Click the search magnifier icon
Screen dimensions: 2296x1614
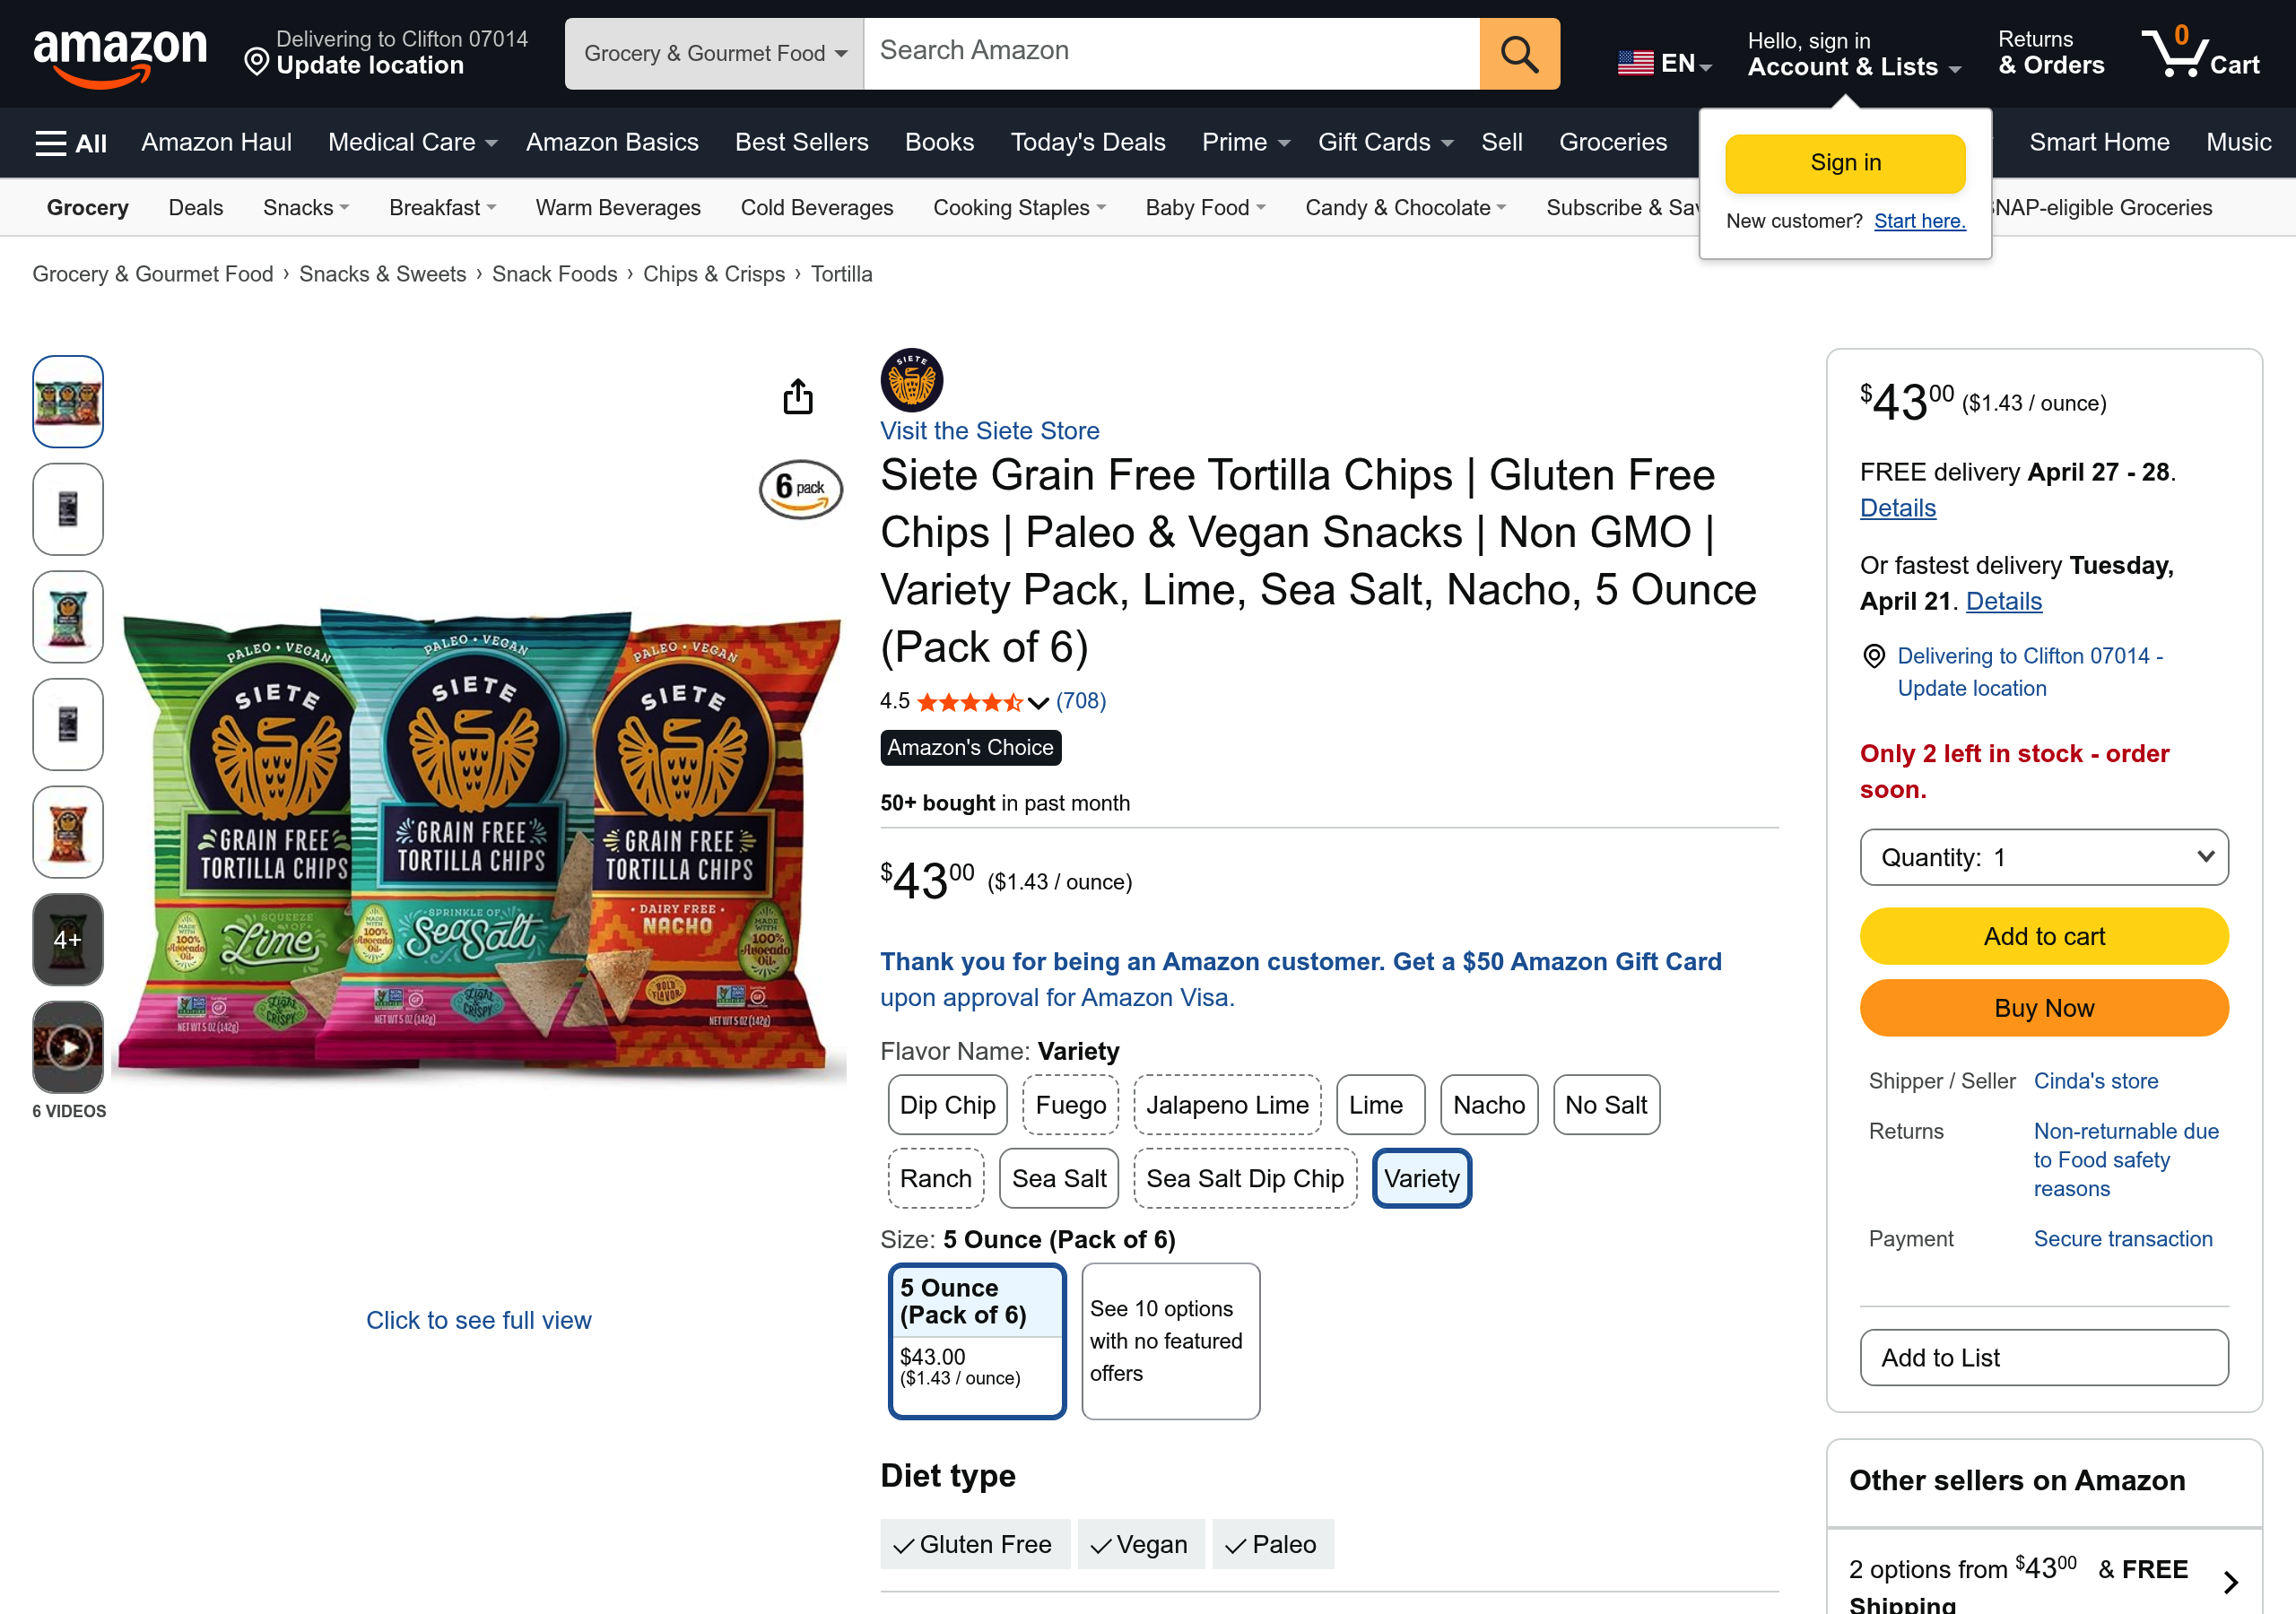coord(1518,53)
